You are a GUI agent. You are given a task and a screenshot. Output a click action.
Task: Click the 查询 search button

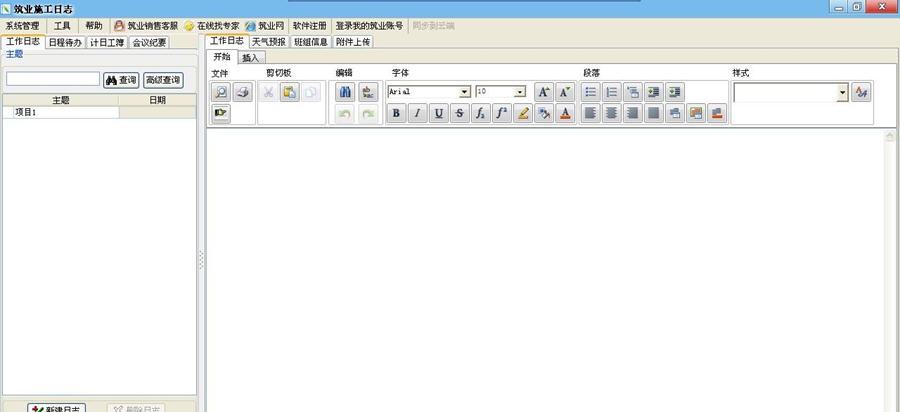point(121,80)
